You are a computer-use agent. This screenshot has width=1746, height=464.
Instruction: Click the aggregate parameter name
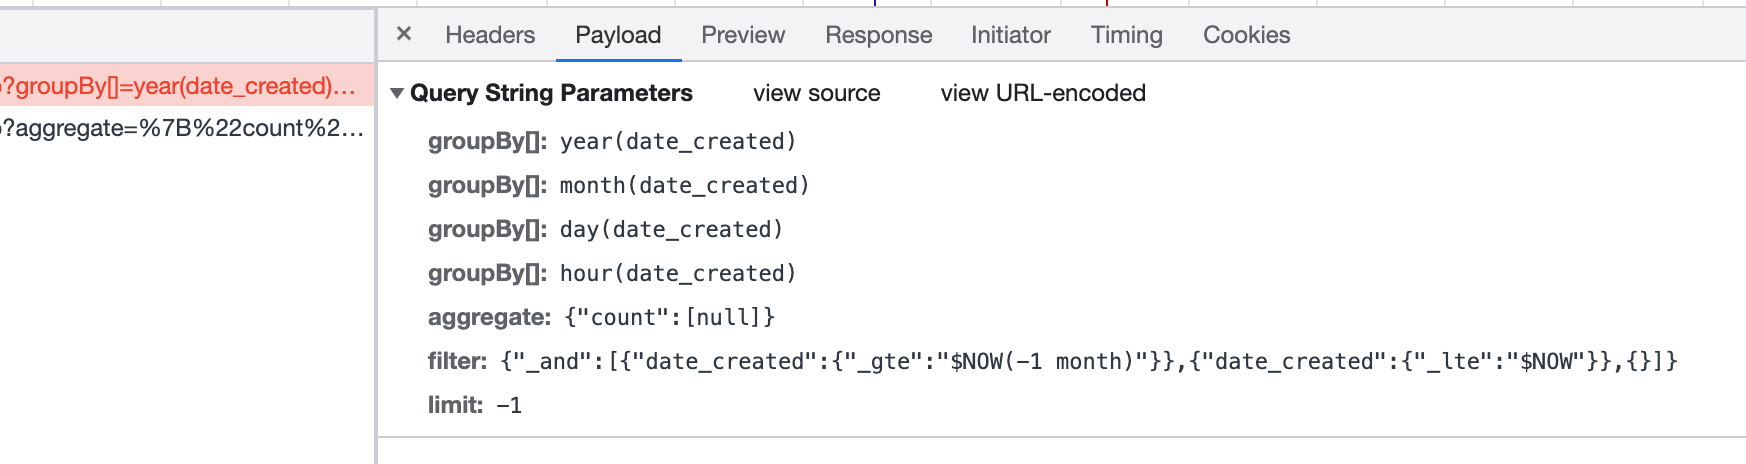489,317
